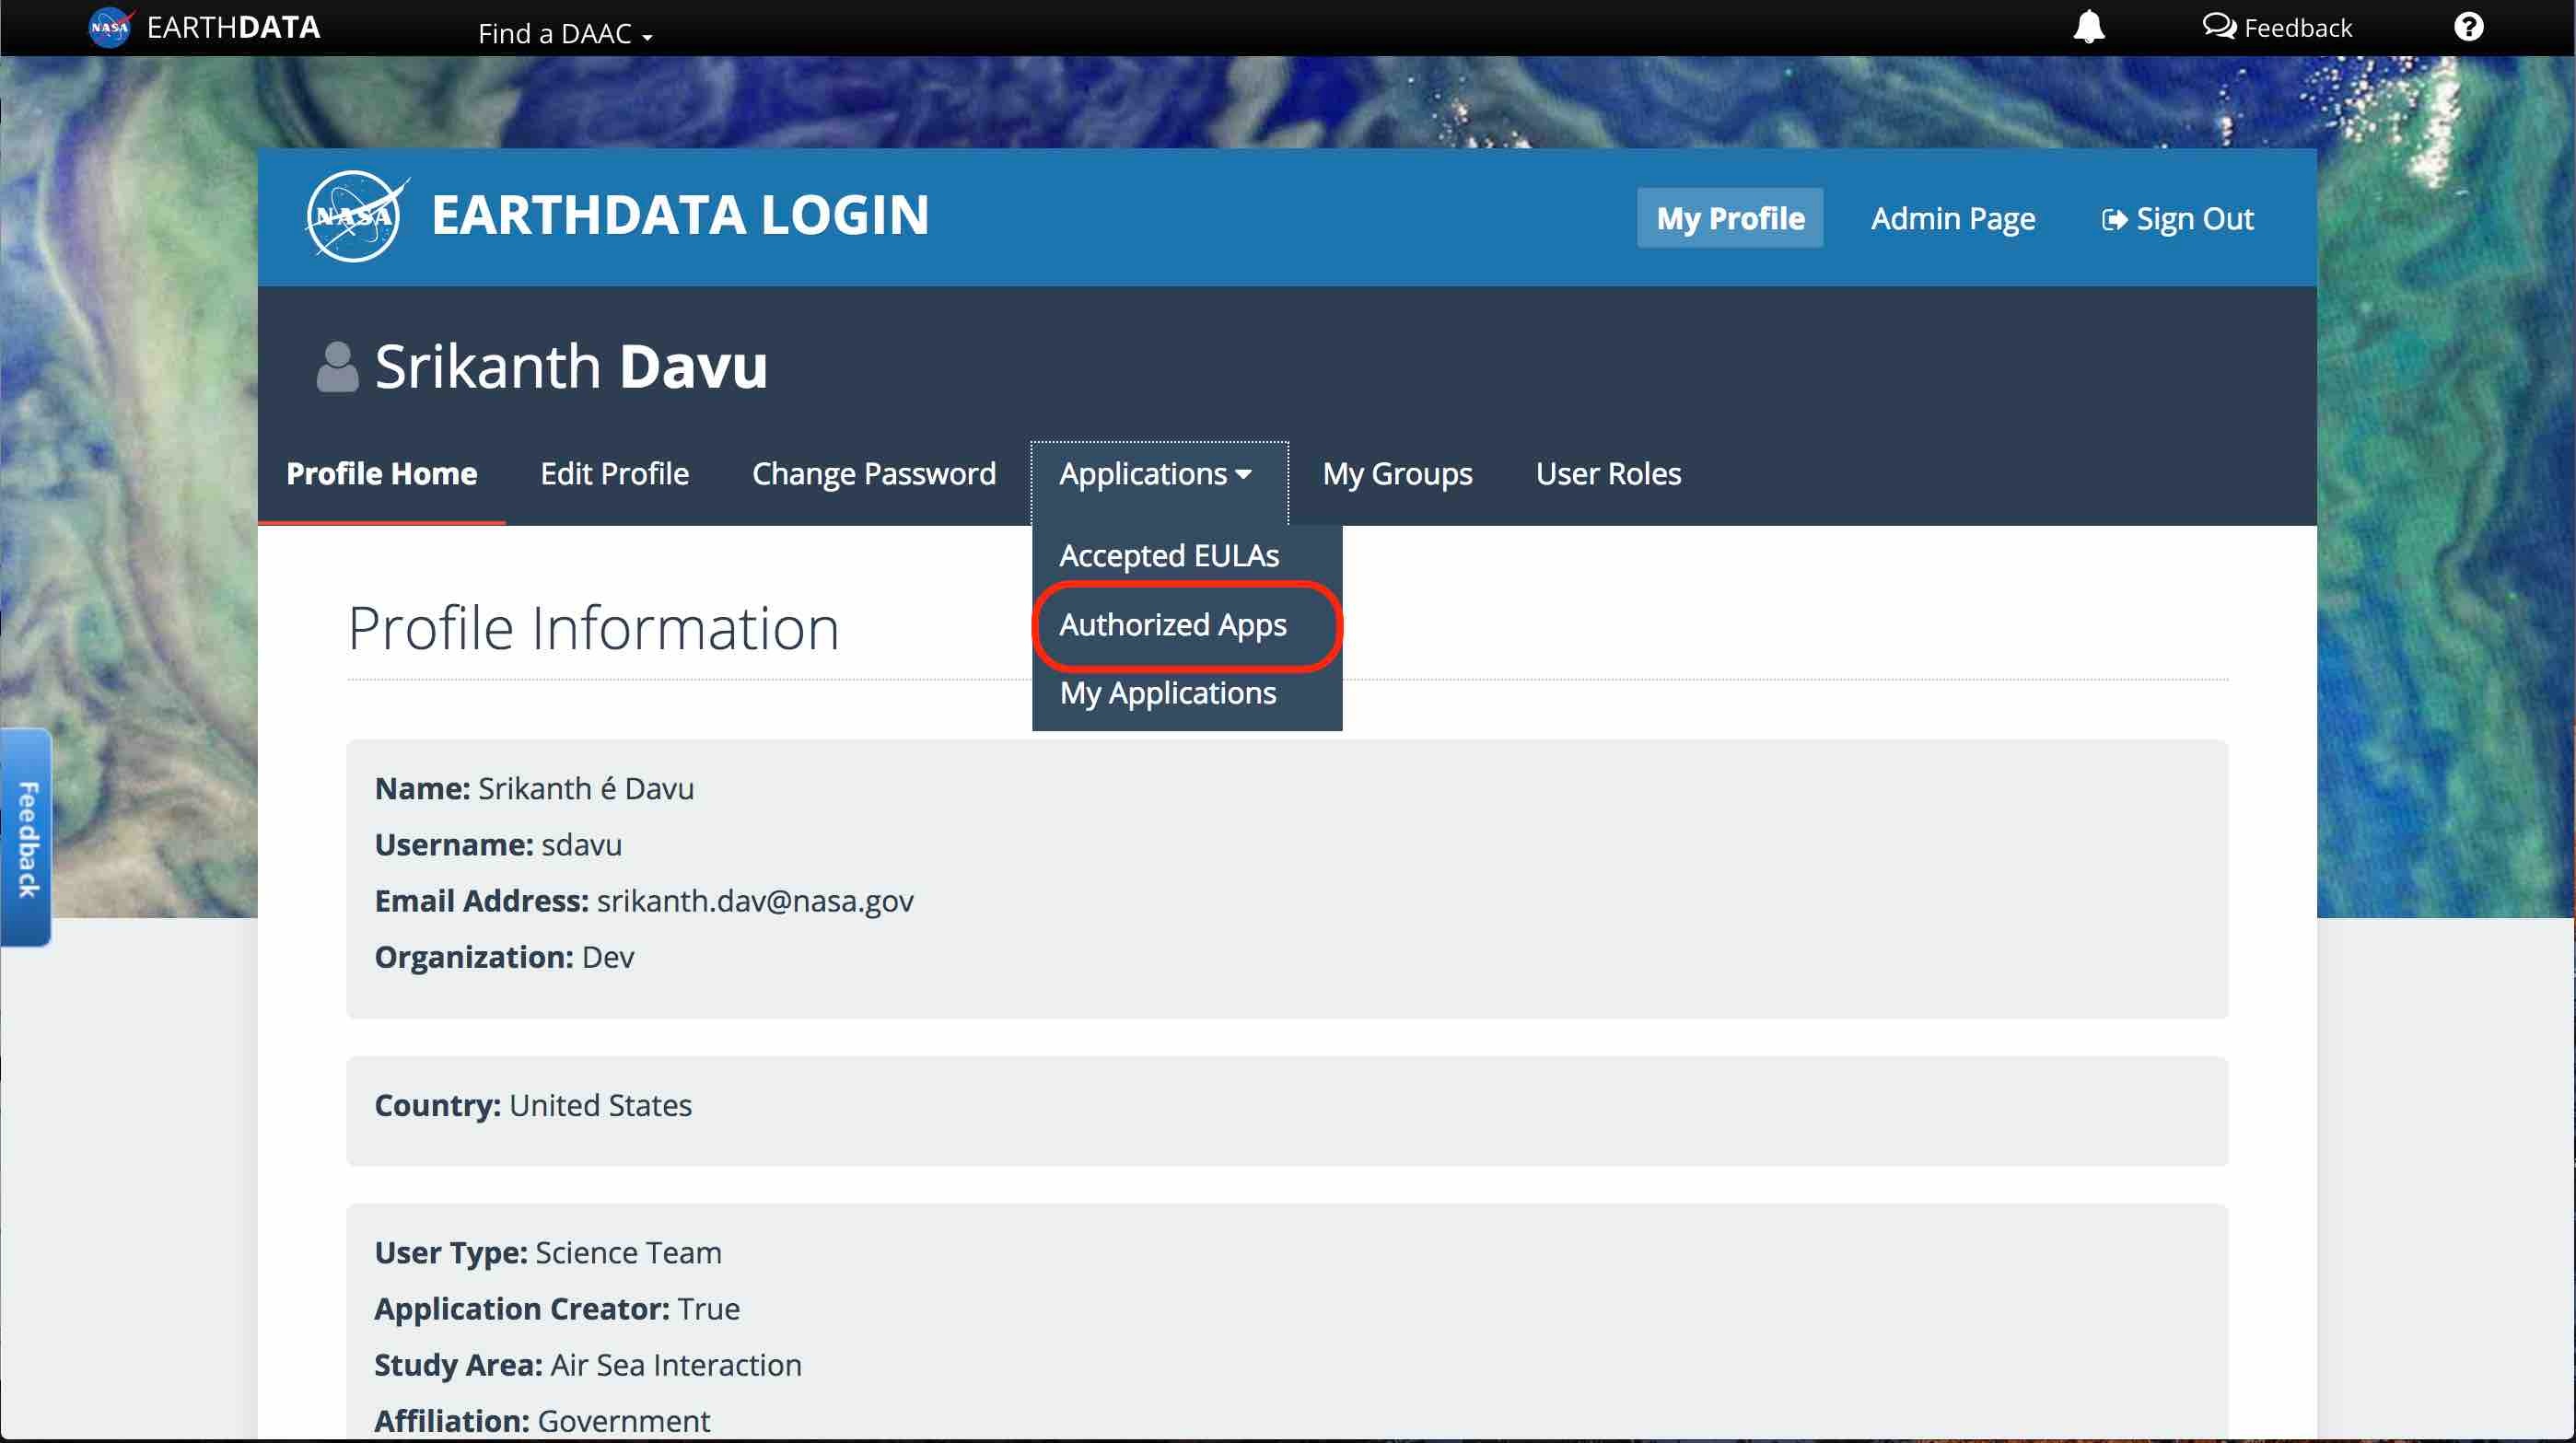Image resolution: width=2576 pixels, height=1443 pixels.
Task: Click the NASA meatball logo in top bar
Action: pyautogui.click(x=110, y=27)
